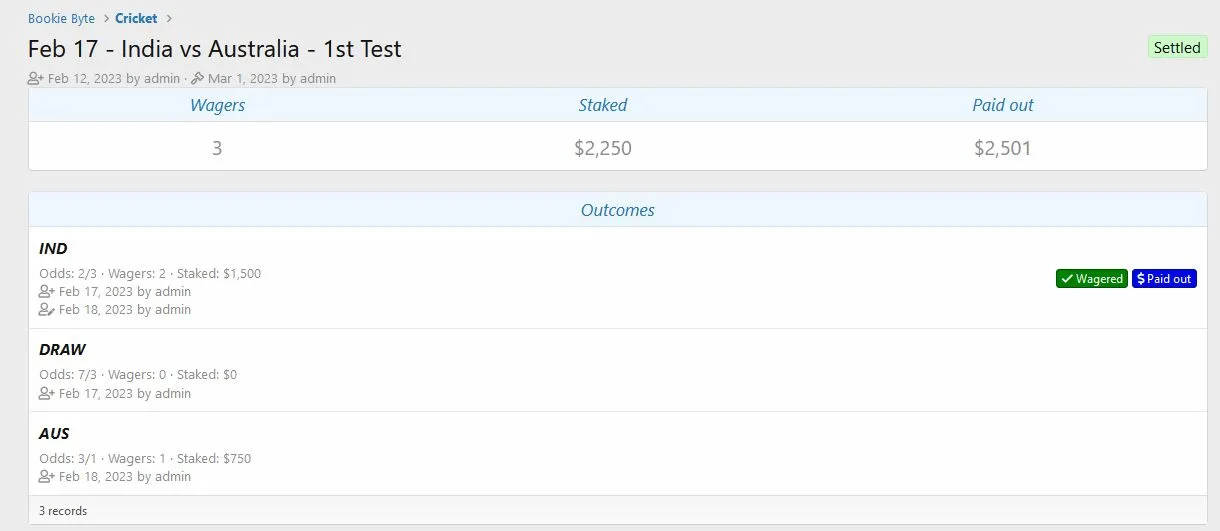This screenshot has height=531, width=1220.
Task: Click the user-edit icon beside Feb 18 under IND
Action: [46, 310]
